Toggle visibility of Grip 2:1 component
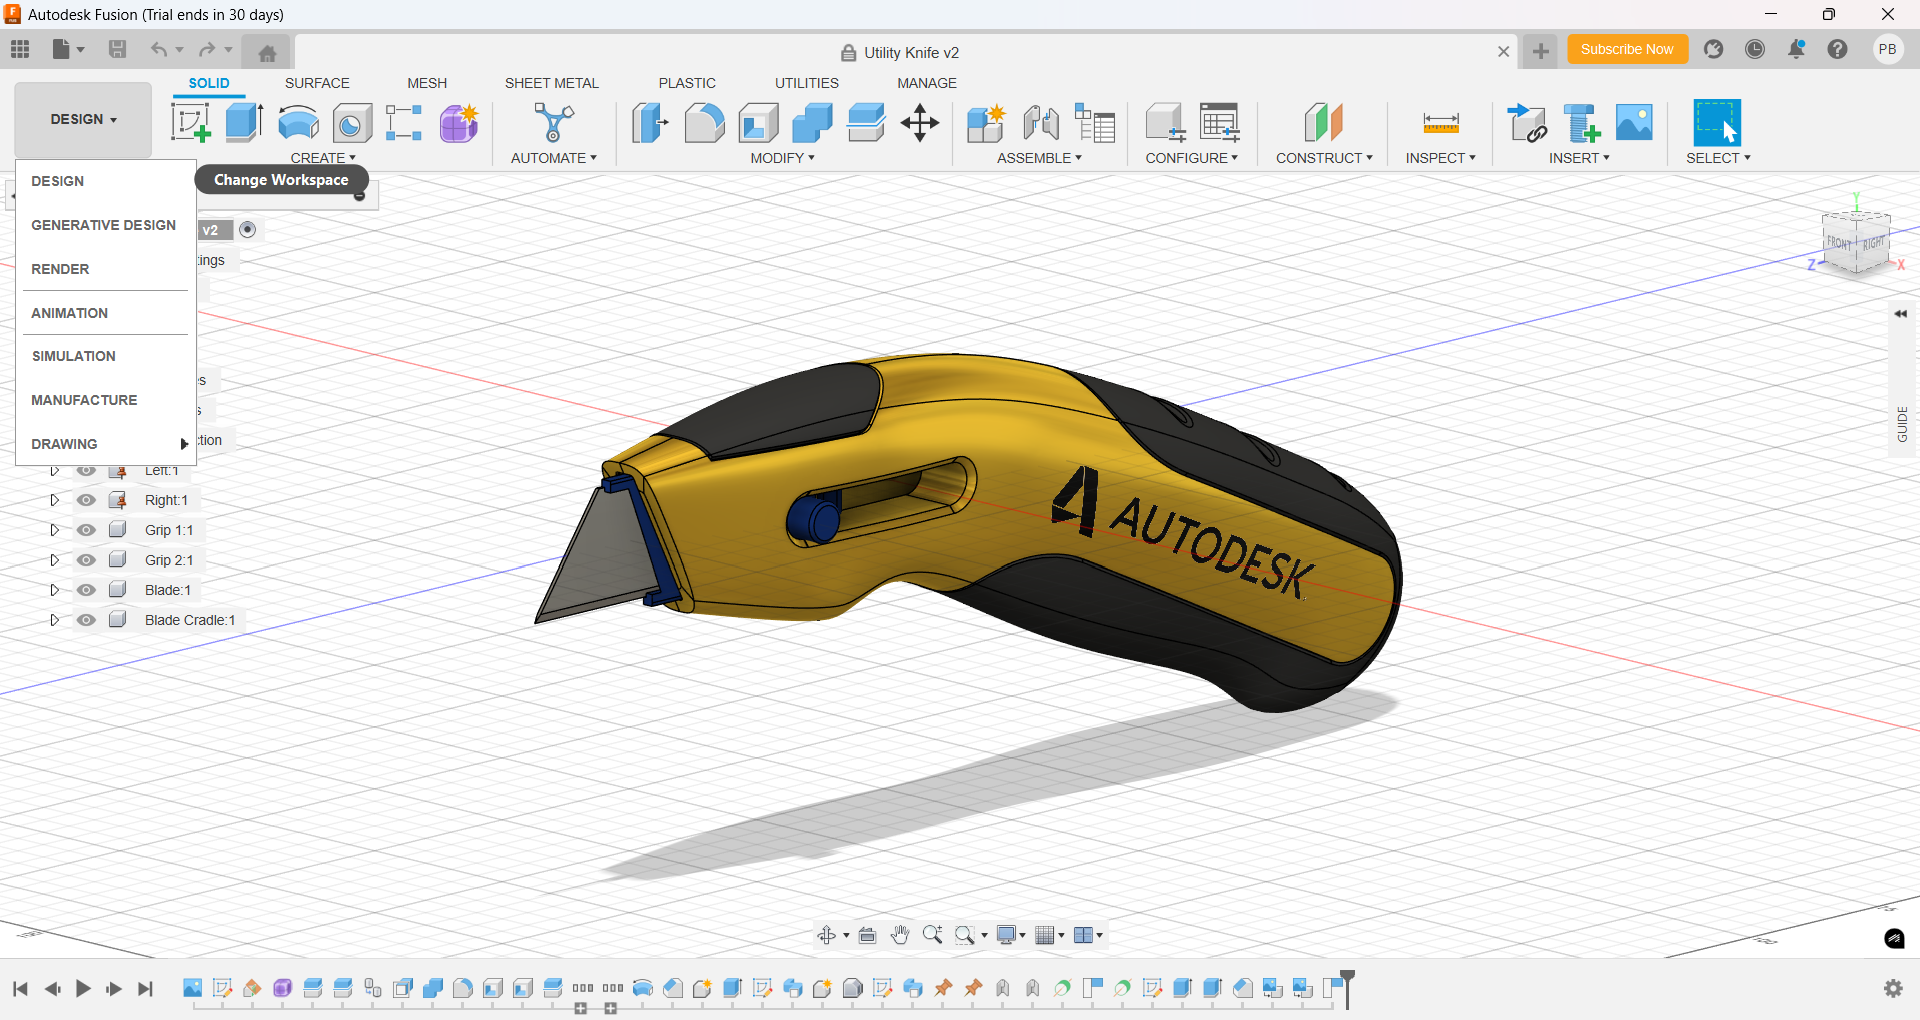 87,560
